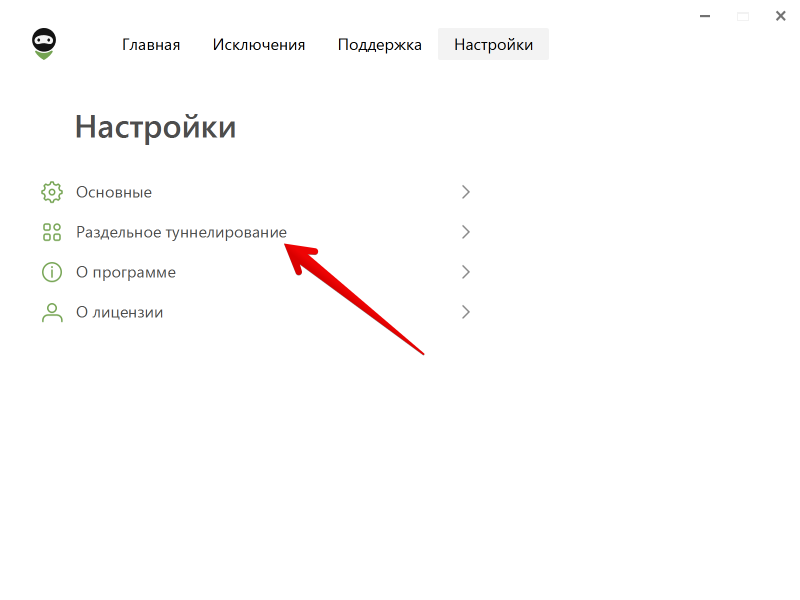The image size is (800, 600).
Task: Select the Настройки tab
Action: pos(493,44)
